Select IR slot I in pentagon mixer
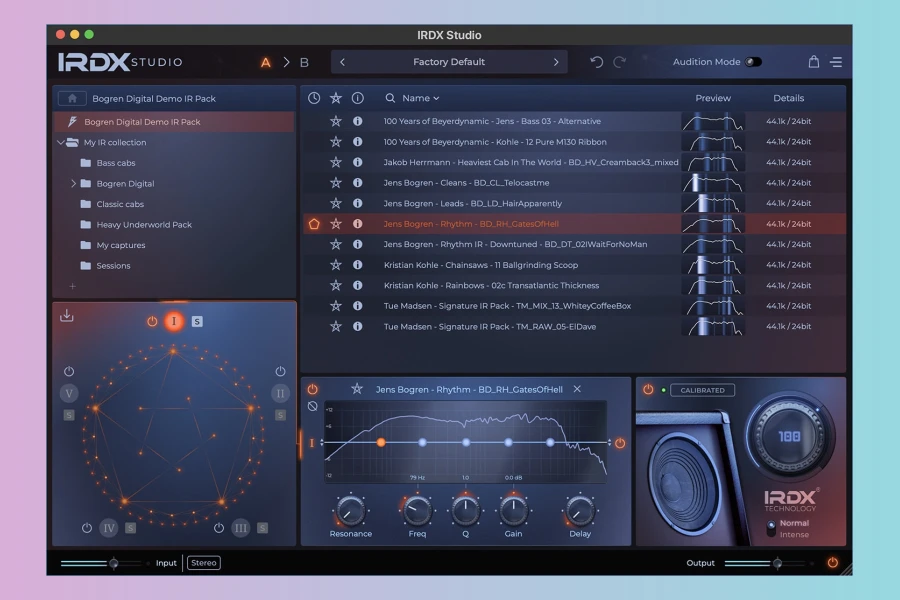900x600 pixels. tap(174, 322)
